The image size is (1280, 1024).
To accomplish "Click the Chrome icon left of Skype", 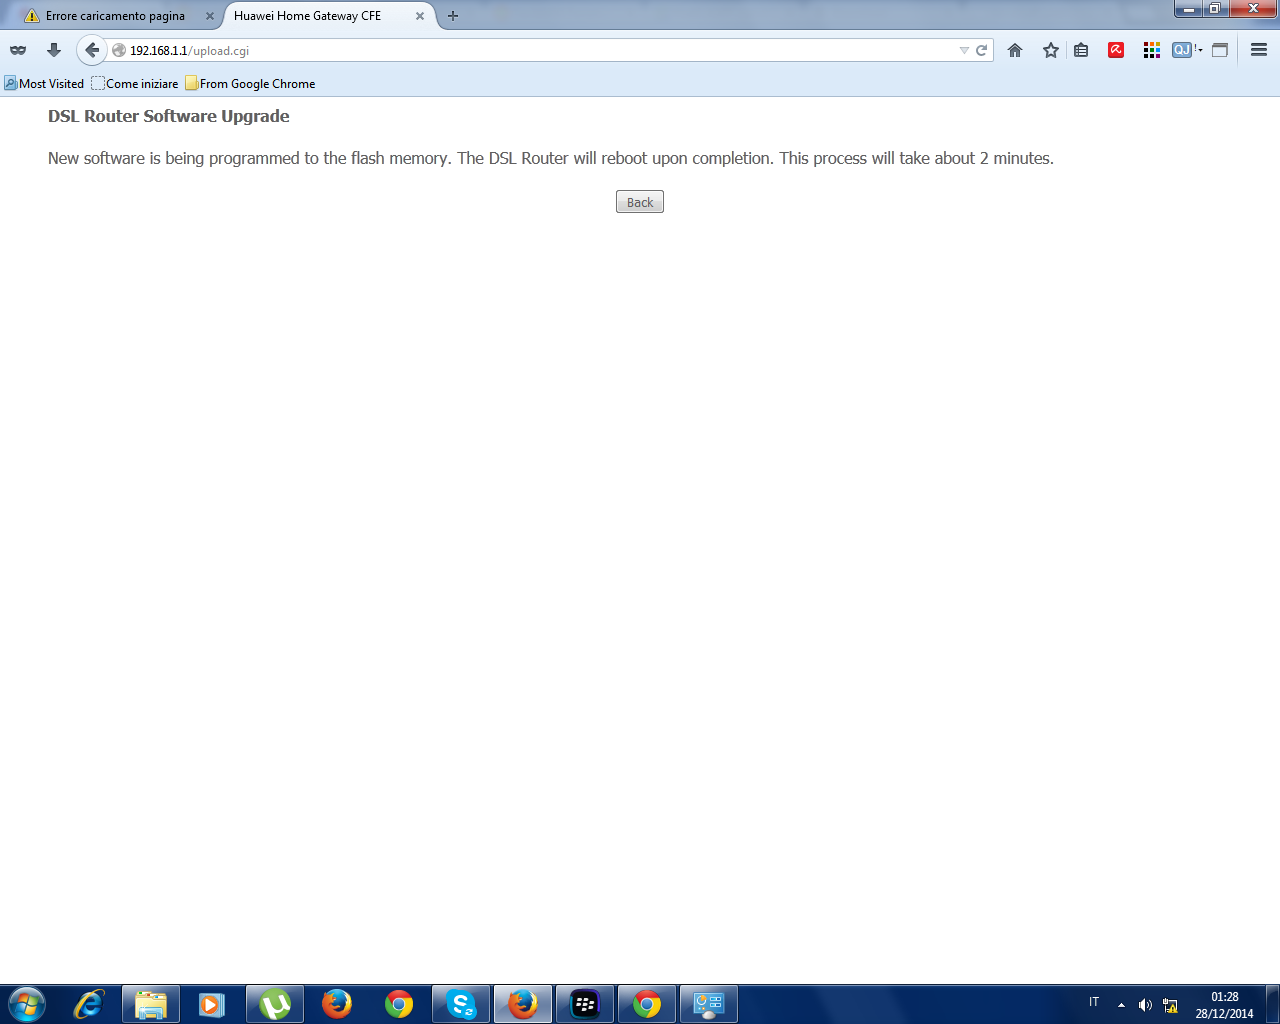I will point(399,1004).
